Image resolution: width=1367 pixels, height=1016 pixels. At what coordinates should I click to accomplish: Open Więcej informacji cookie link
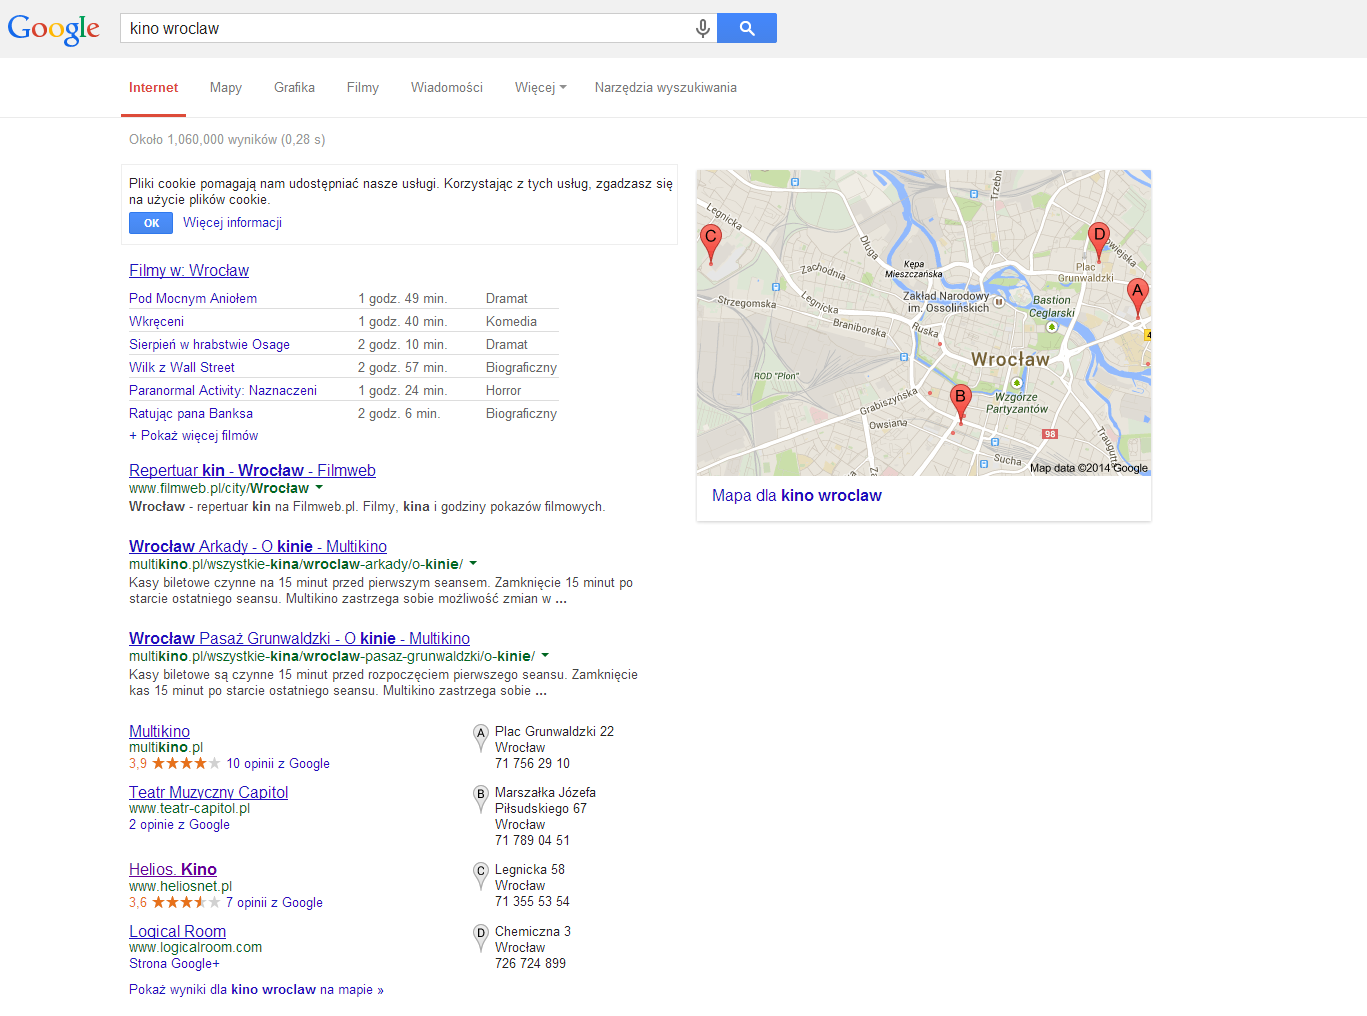[x=232, y=223]
